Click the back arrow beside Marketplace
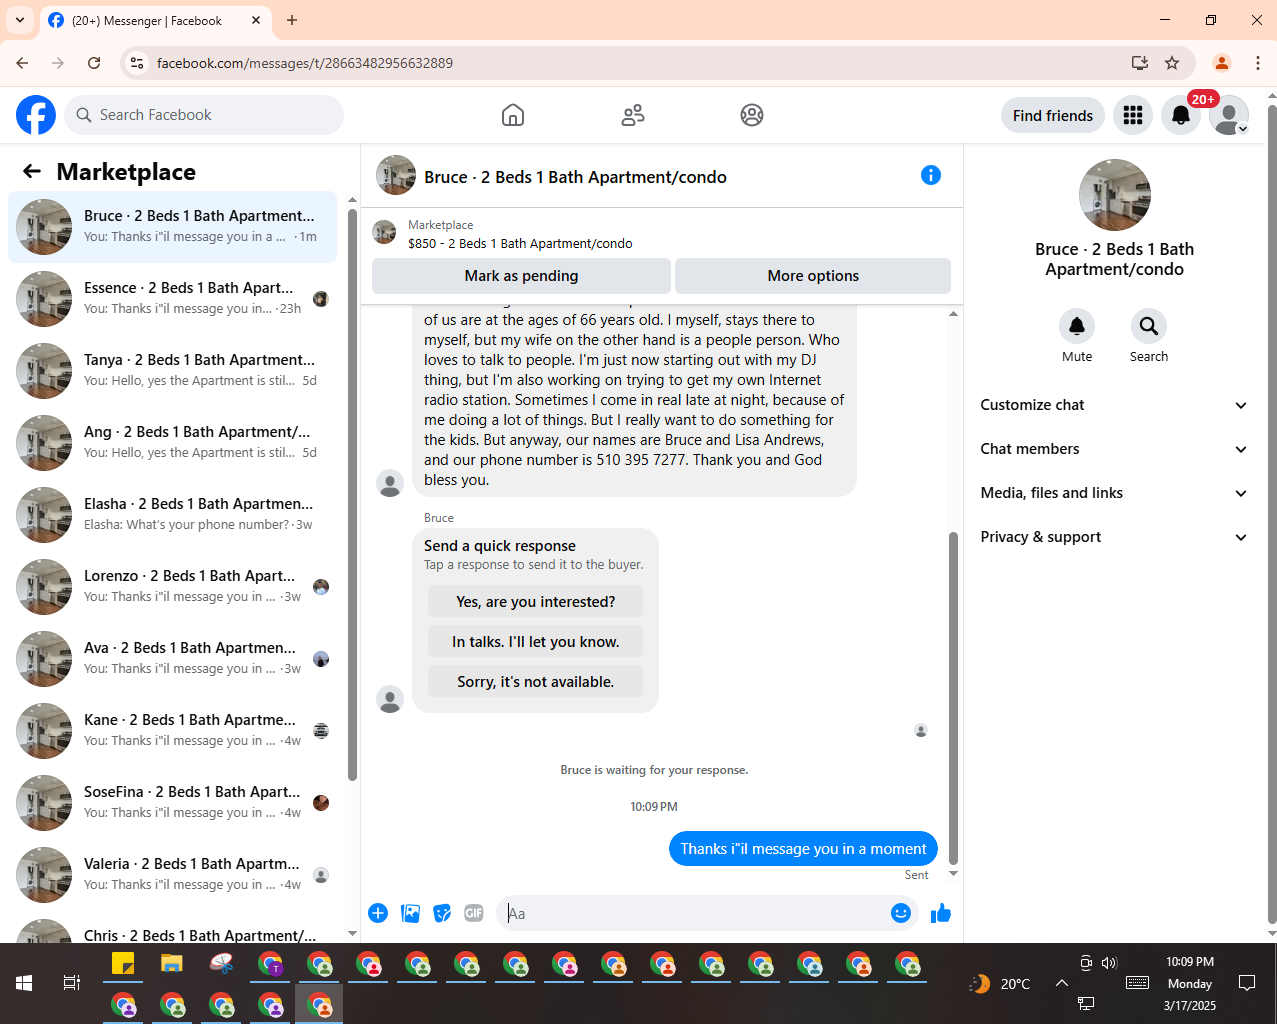The image size is (1277, 1024). pyautogui.click(x=32, y=171)
